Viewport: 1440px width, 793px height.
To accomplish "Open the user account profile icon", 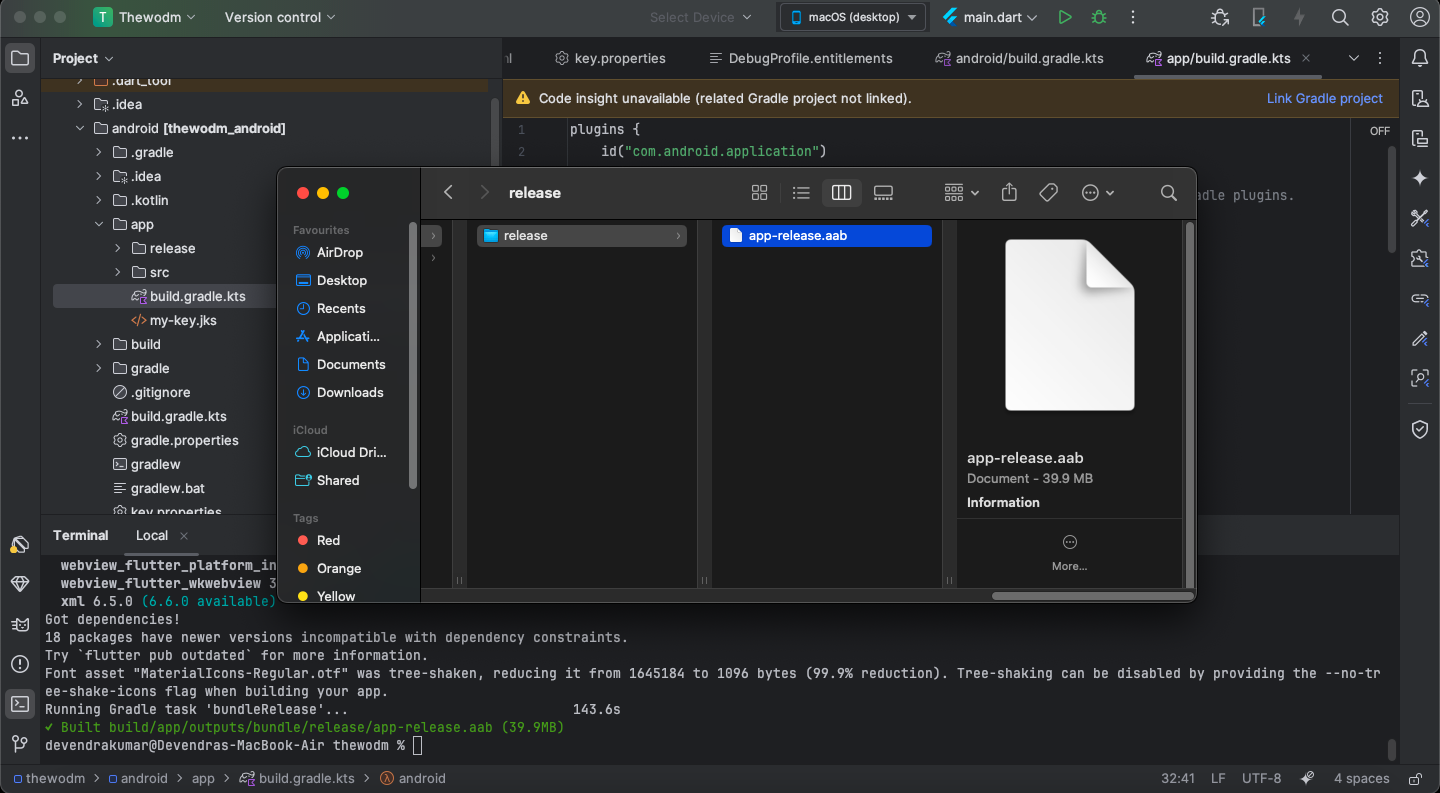I will click(x=1419, y=17).
